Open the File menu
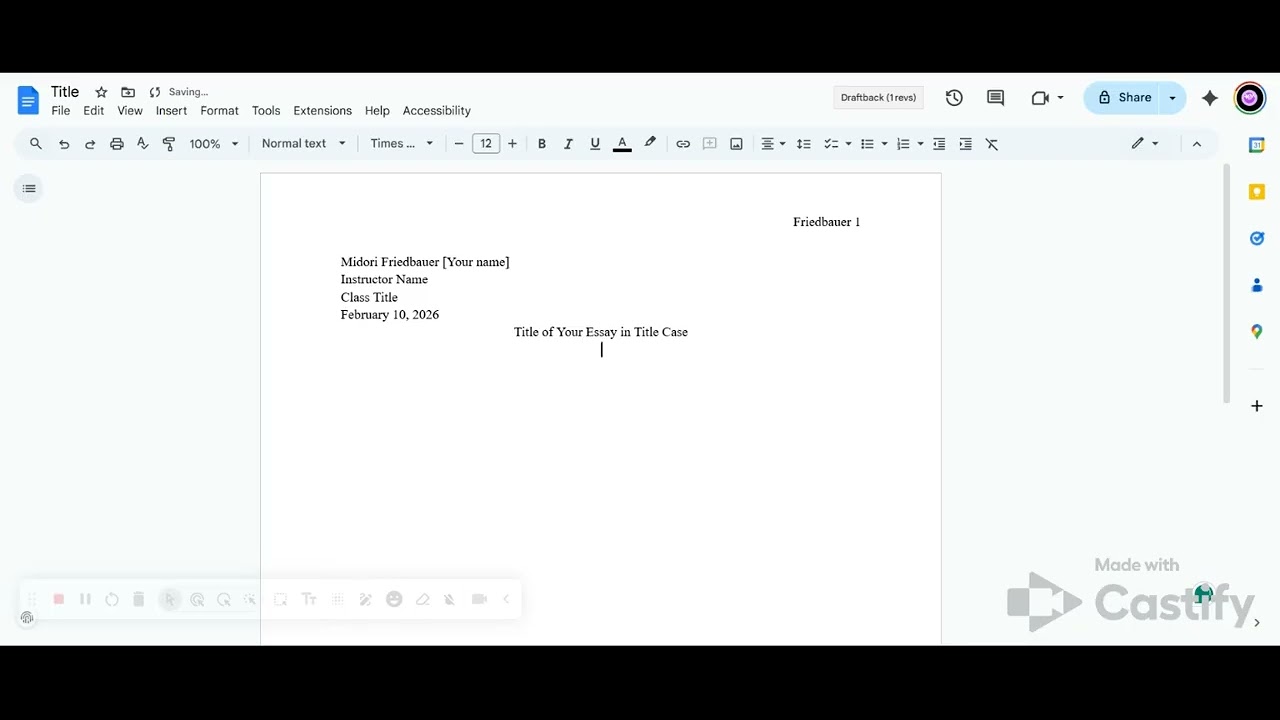 [x=61, y=111]
